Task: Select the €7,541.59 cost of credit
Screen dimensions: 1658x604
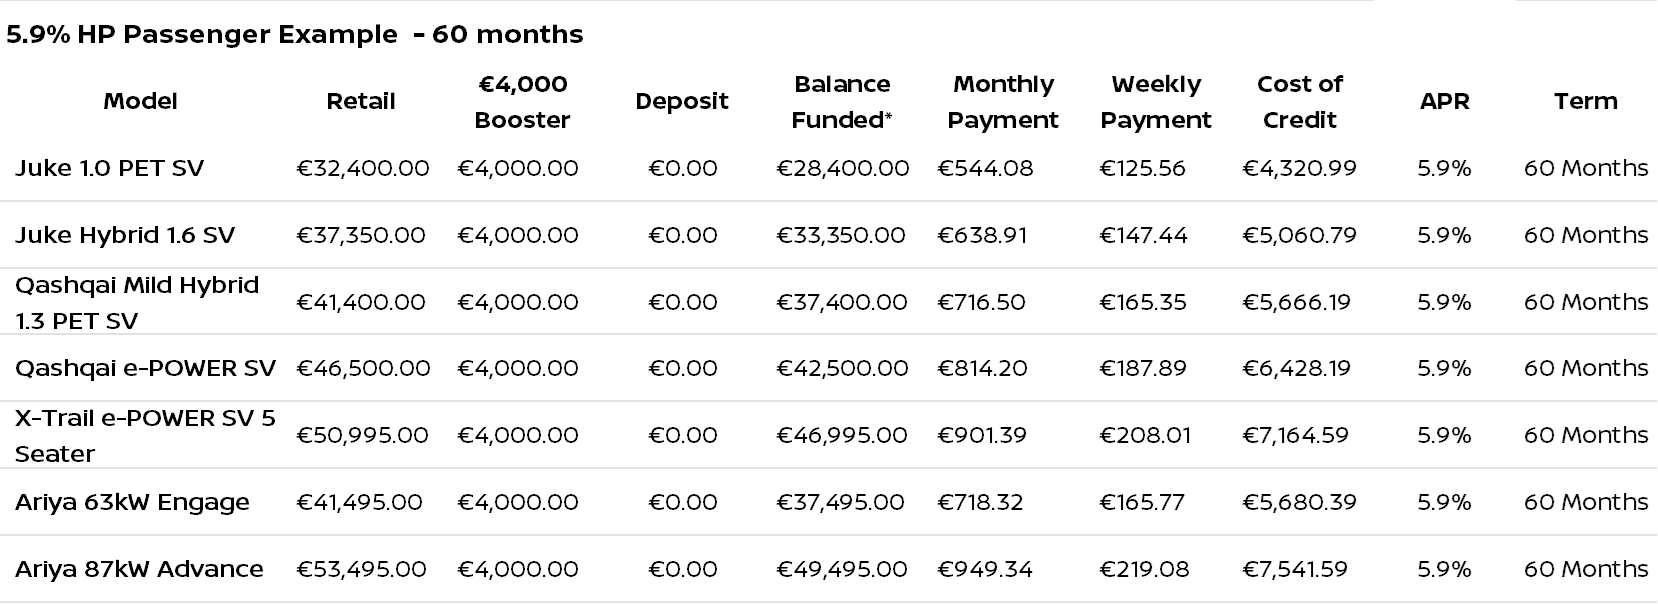Action: coord(1295,569)
